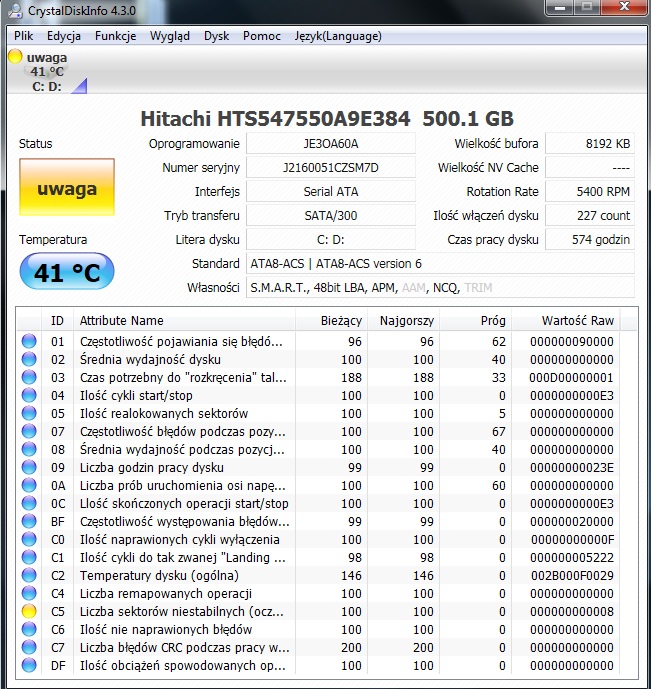
Task: Click the blue status dot for attribute 0C
Action: (29, 503)
